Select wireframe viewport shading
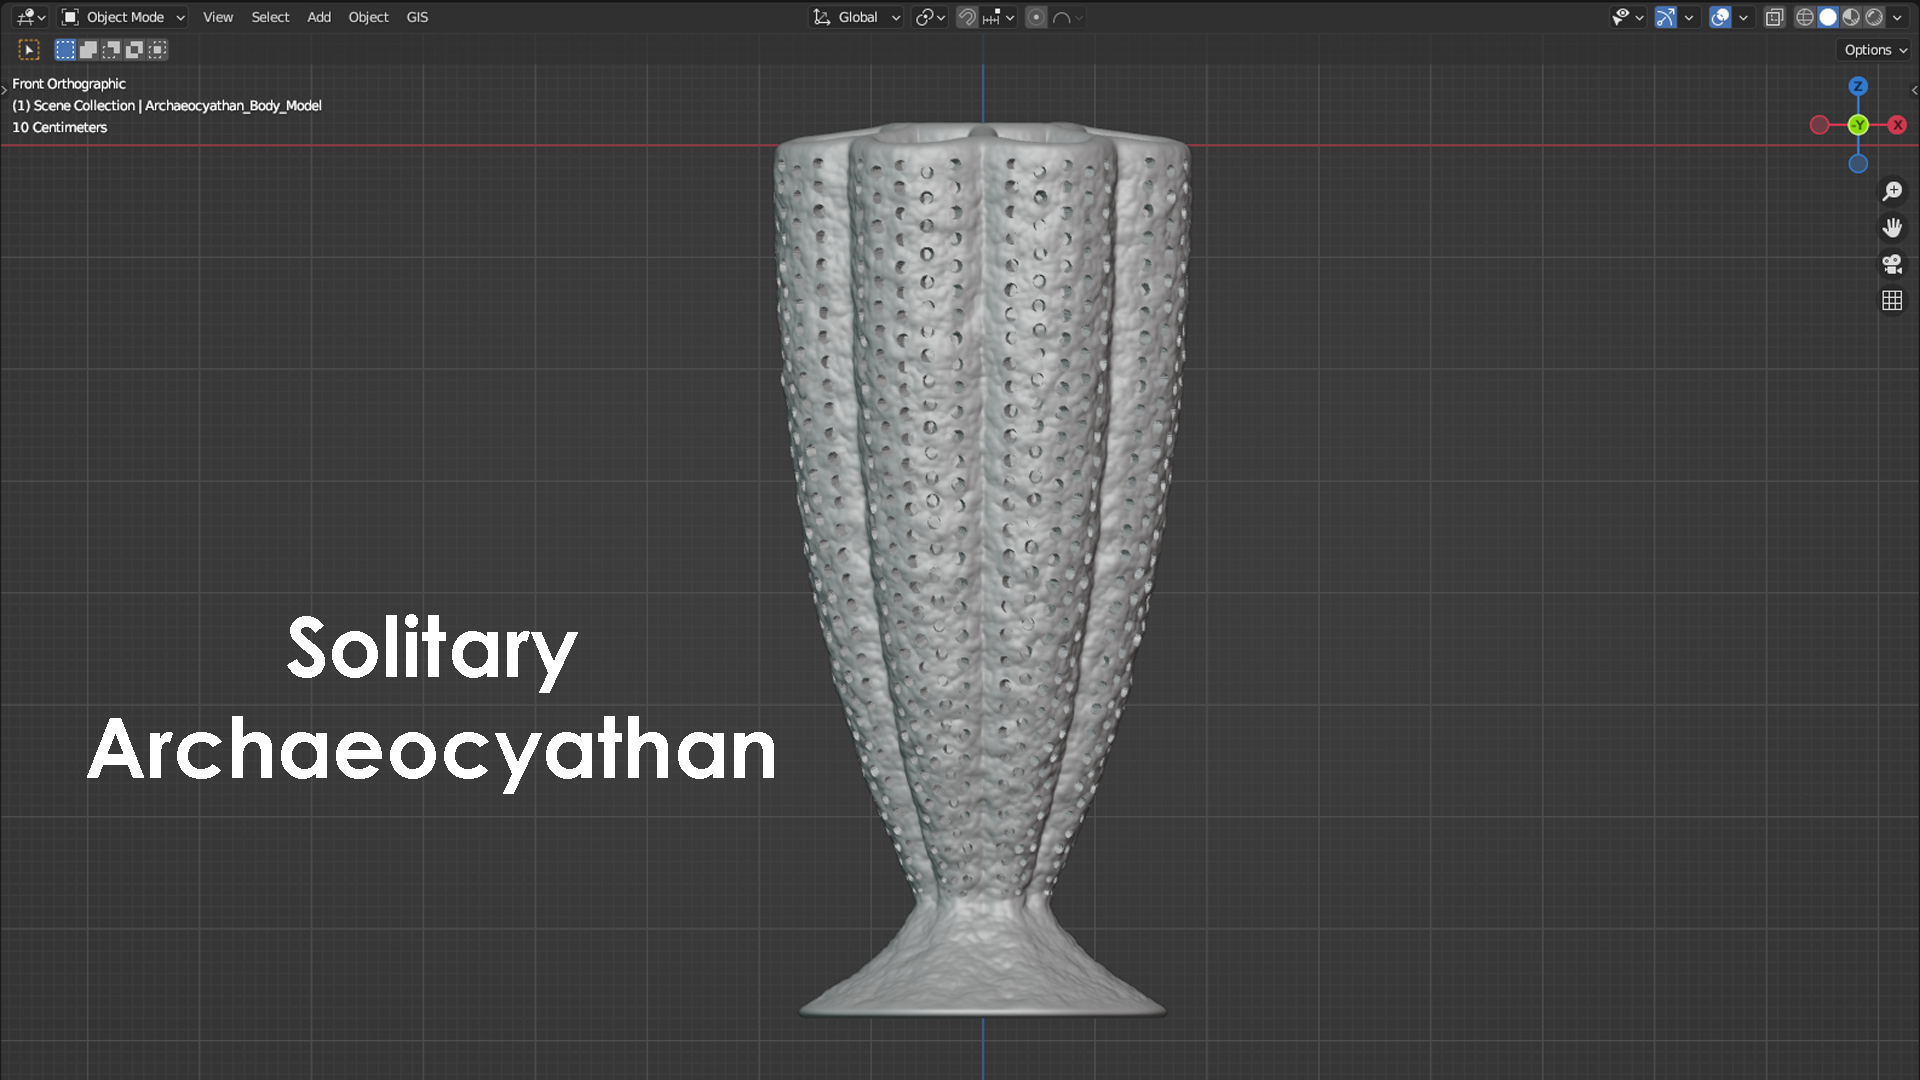The width and height of the screenshot is (1920, 1080). click(1804, 17)
